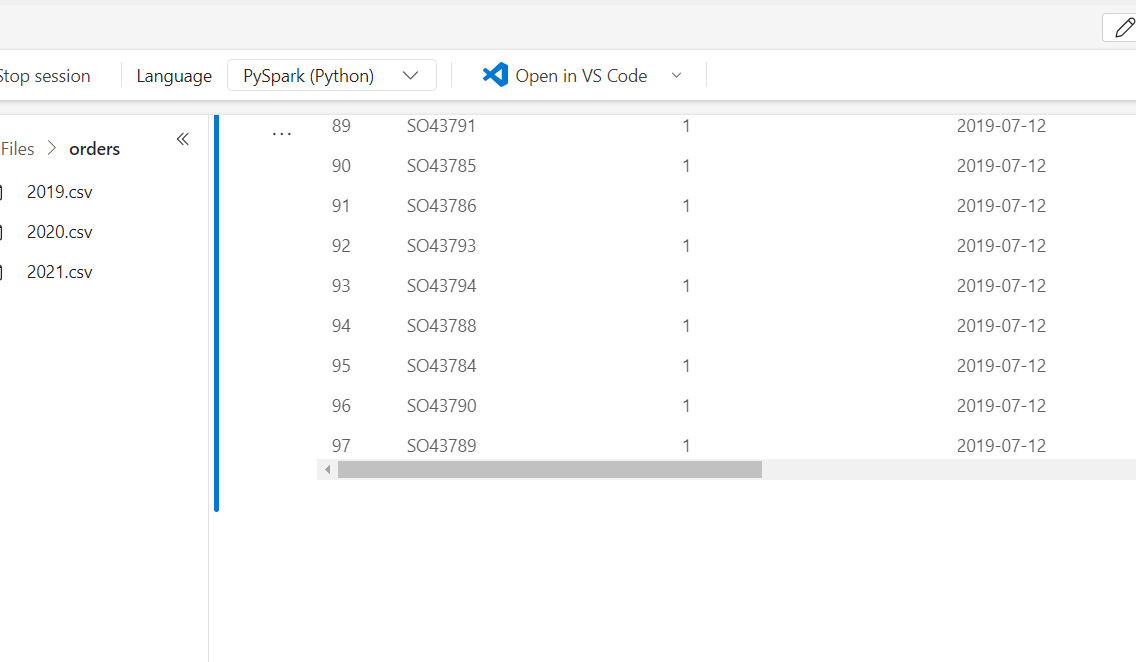Screen dimensions: 1136x662
Task: Select the row for order SO43785
Action: [x=441, y=165]
